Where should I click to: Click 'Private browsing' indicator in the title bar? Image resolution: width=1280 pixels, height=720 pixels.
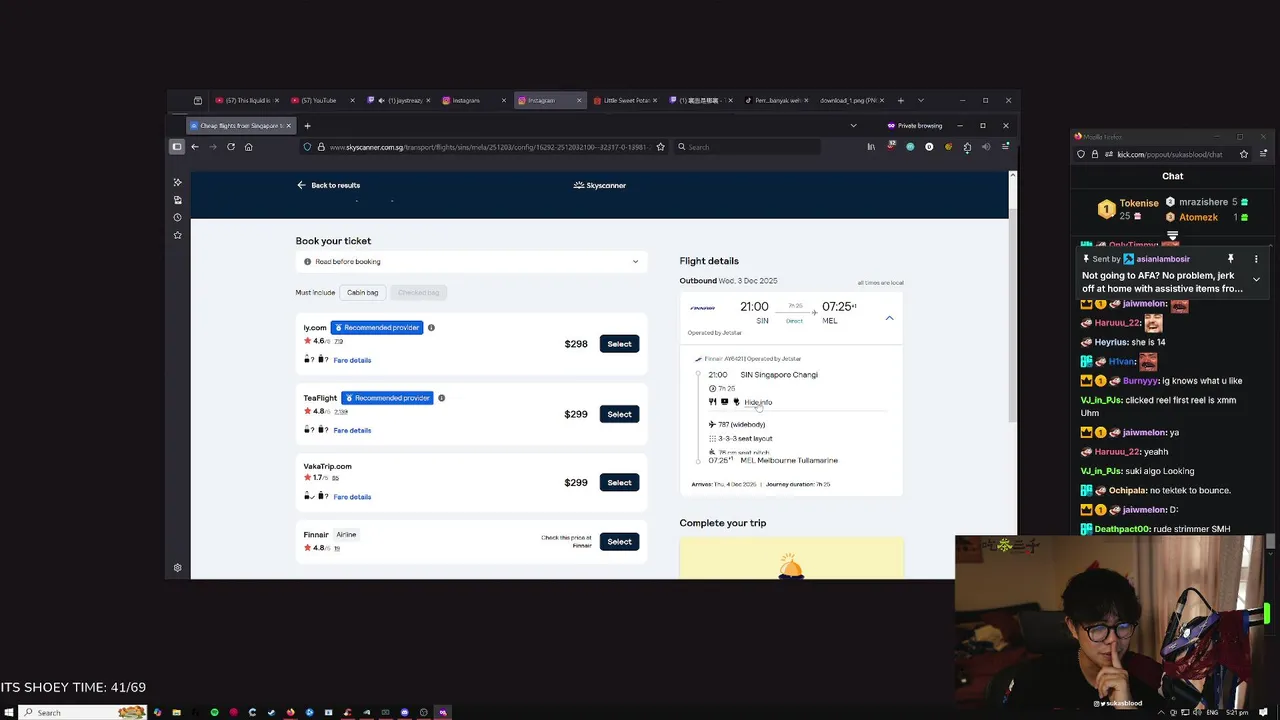914,126
